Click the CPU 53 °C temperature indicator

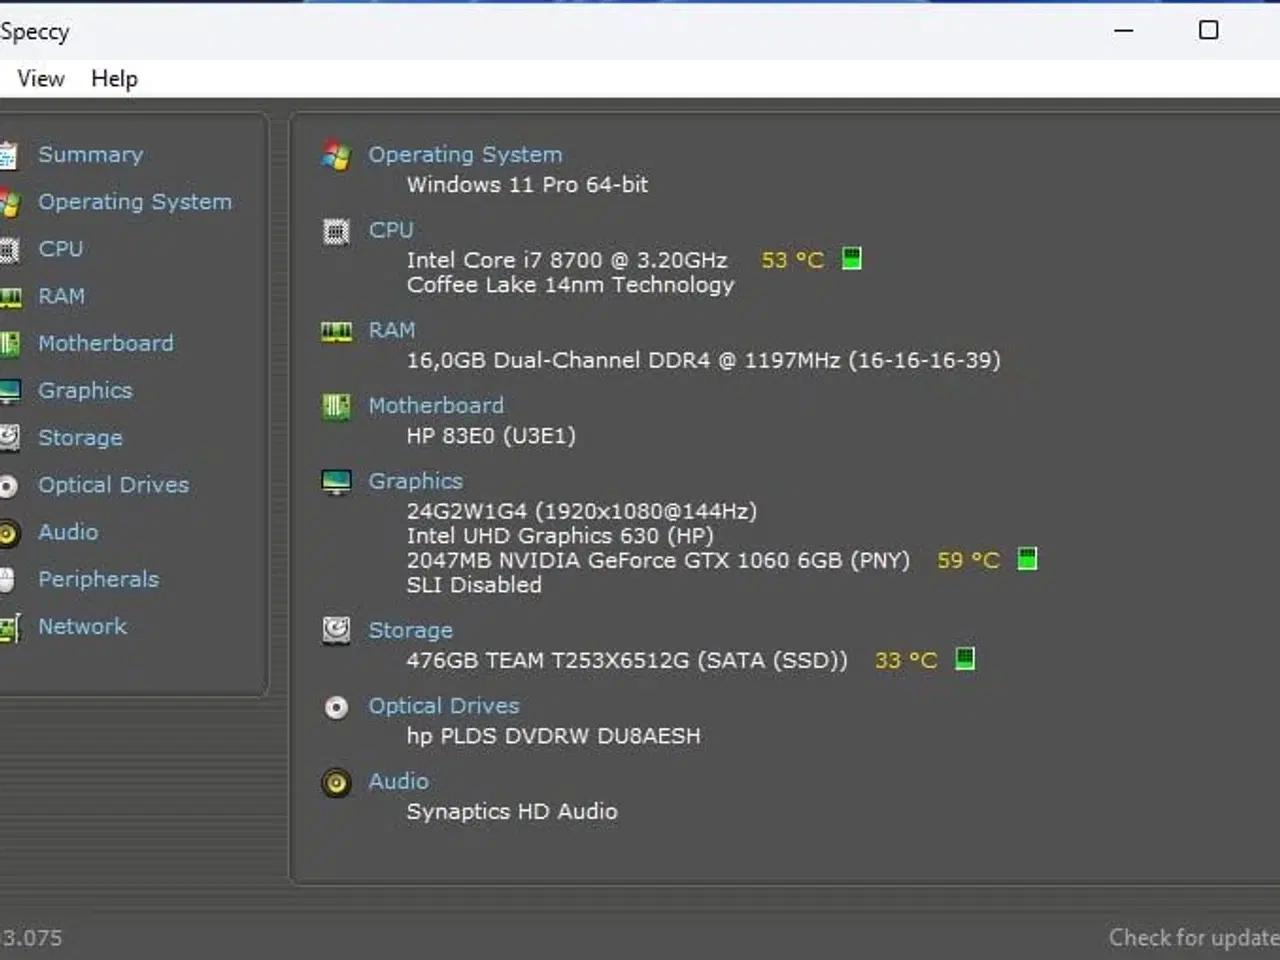(851, 259)
